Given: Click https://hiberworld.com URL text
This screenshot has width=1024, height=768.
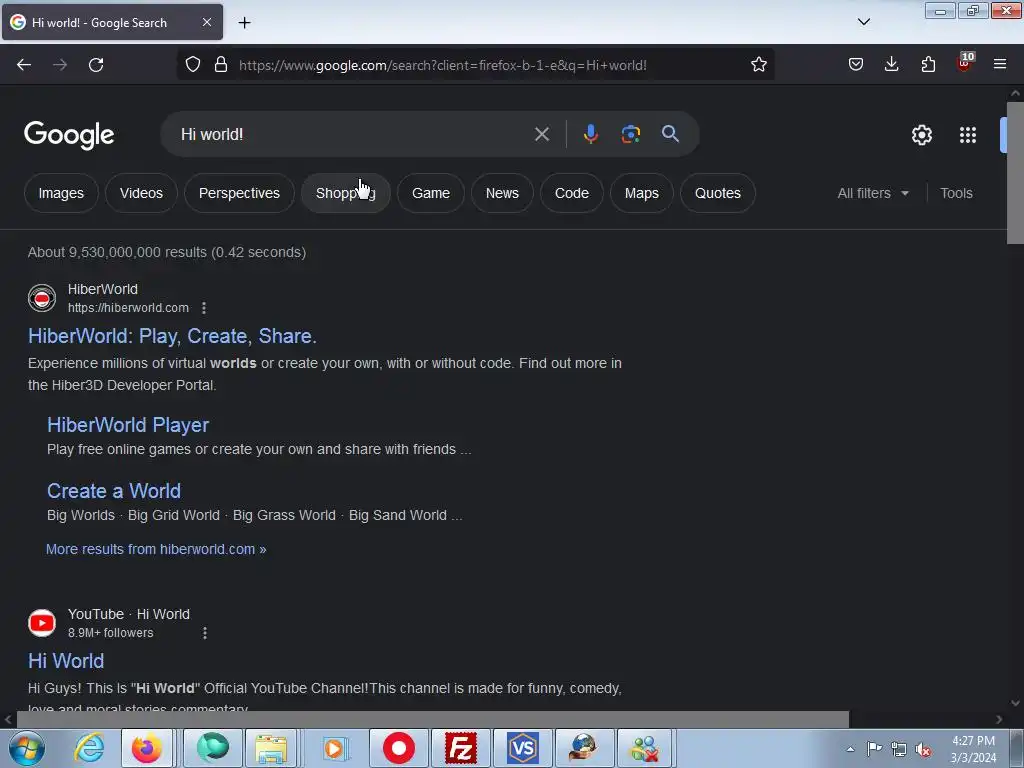Looking at the screenshot, I should coord(128,308).
